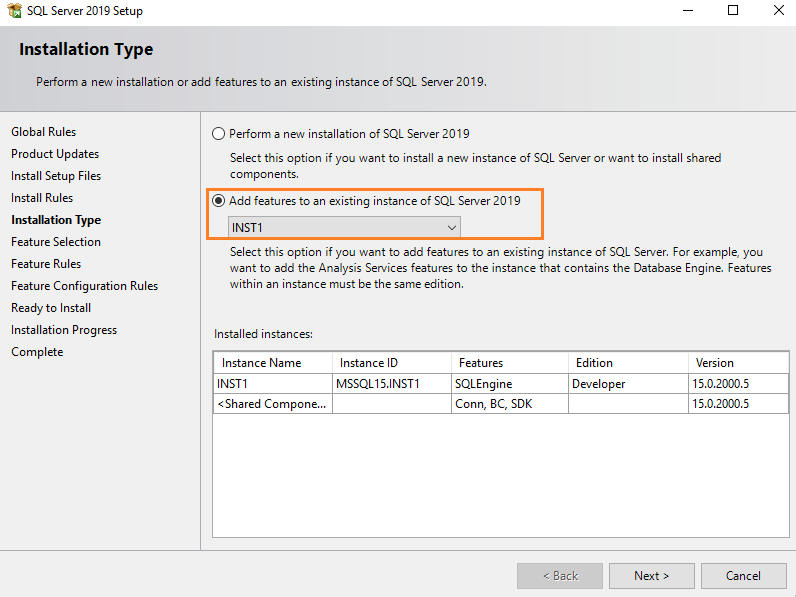796x597 pixels.
Task: Close the SQL Server 2019 Setup window
Action: [778, 11]
